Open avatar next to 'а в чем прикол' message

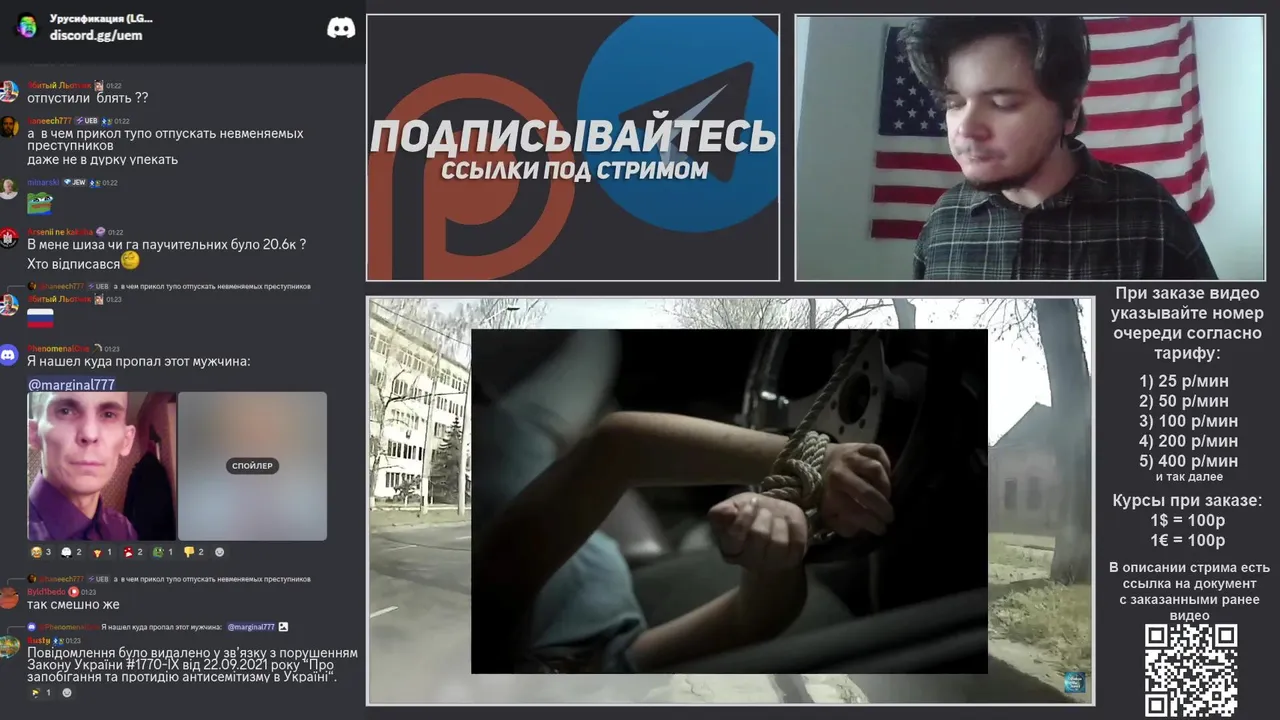[x=9, y=127]
